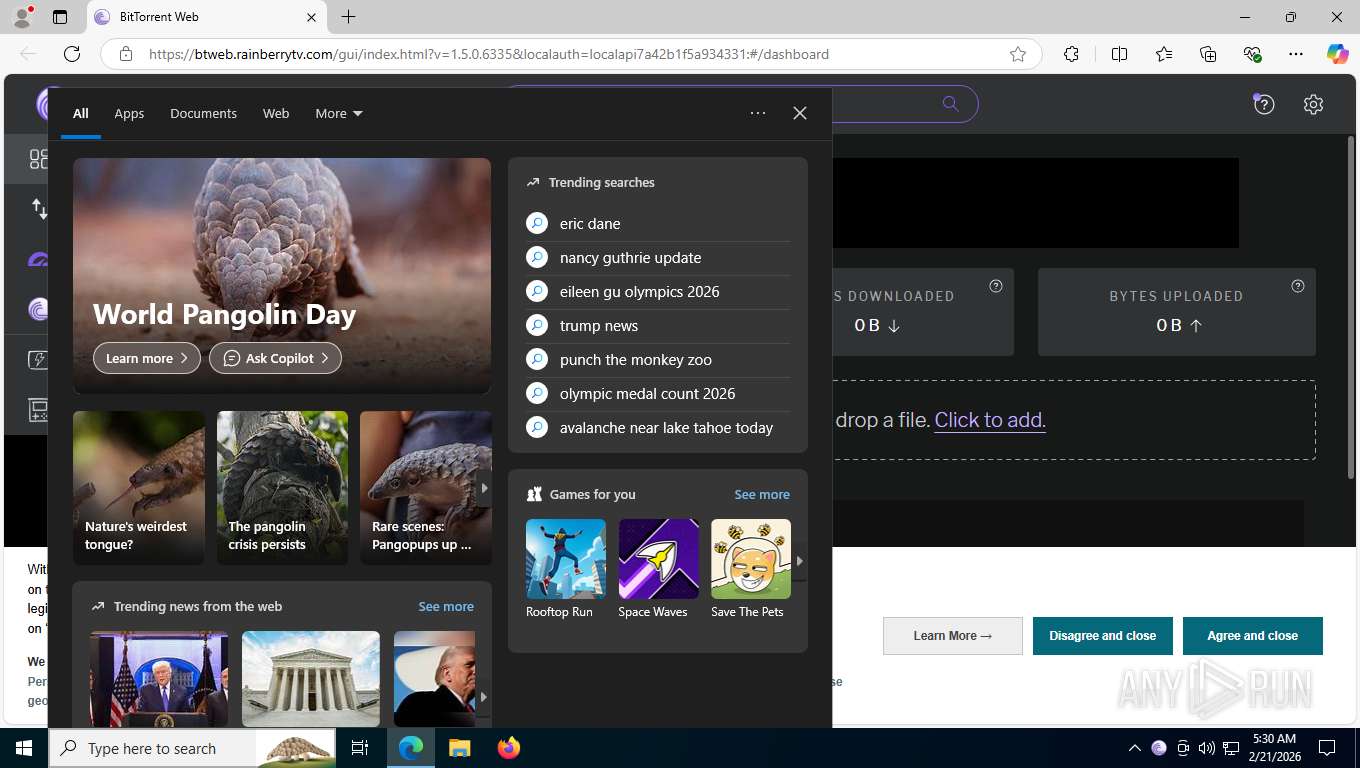
Task: Click See more in Trending news
Action: [446, 606]
